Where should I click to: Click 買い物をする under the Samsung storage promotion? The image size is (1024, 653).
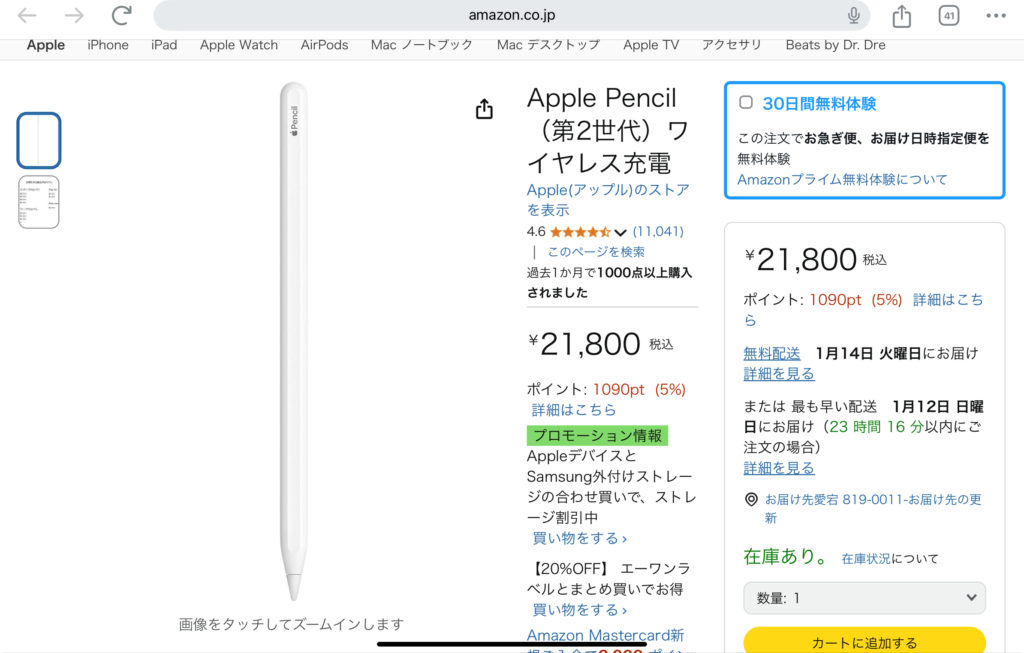(x=579, y=538)
